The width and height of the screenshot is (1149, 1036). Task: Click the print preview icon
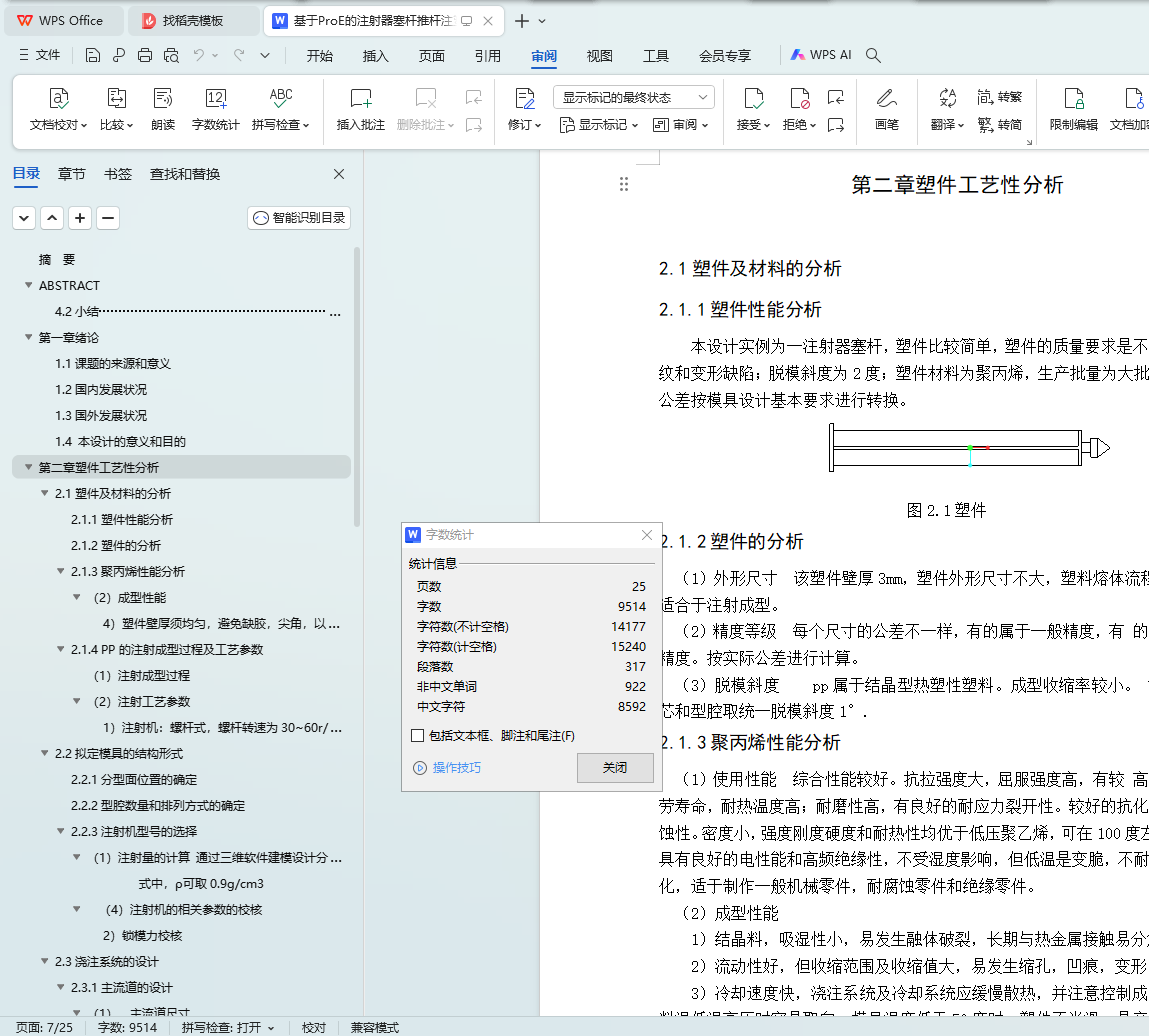(171, 55)
